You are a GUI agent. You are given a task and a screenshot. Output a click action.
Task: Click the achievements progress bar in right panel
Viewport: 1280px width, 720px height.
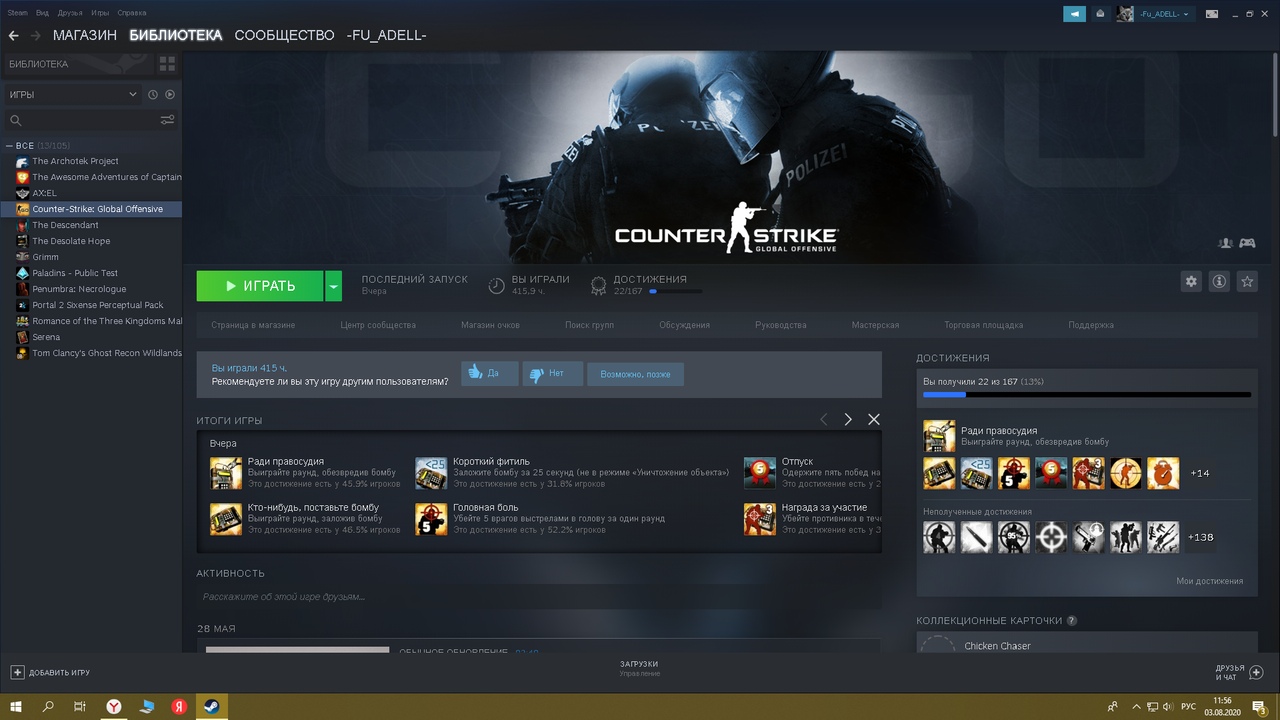pyautogui.click(x=1087, y=395)
